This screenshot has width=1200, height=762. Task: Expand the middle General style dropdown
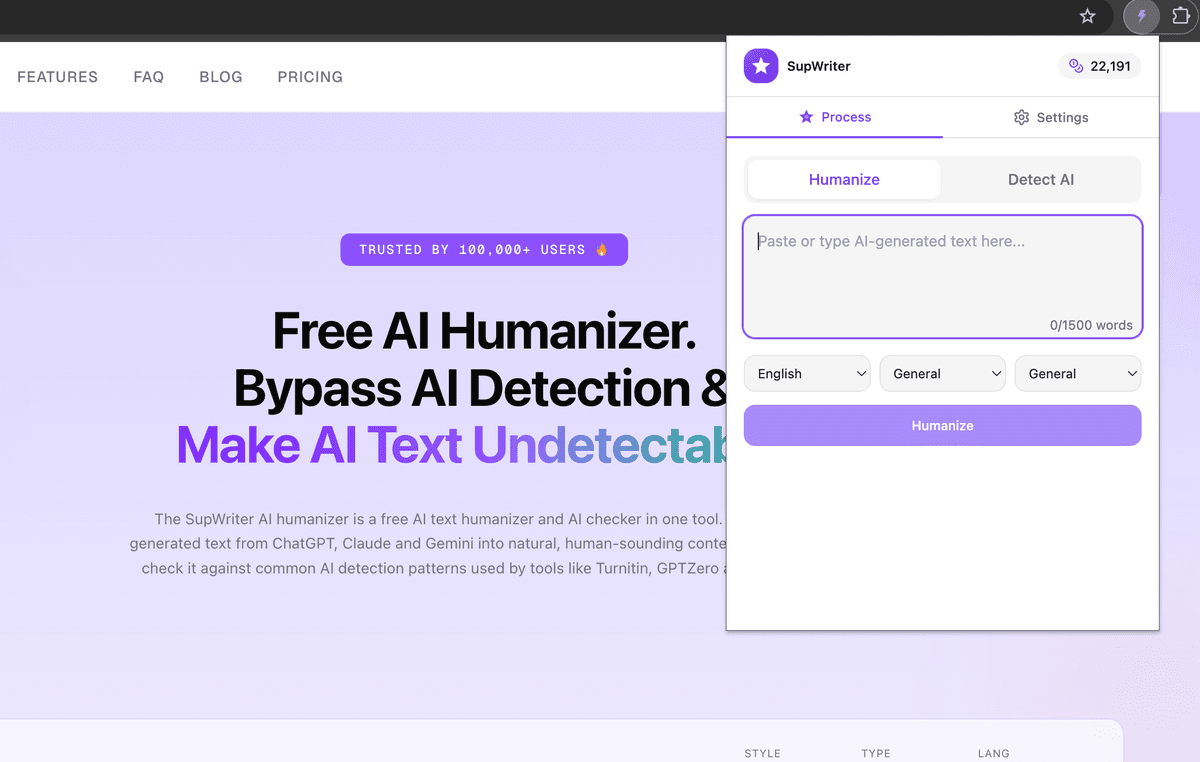coord(942,373)
